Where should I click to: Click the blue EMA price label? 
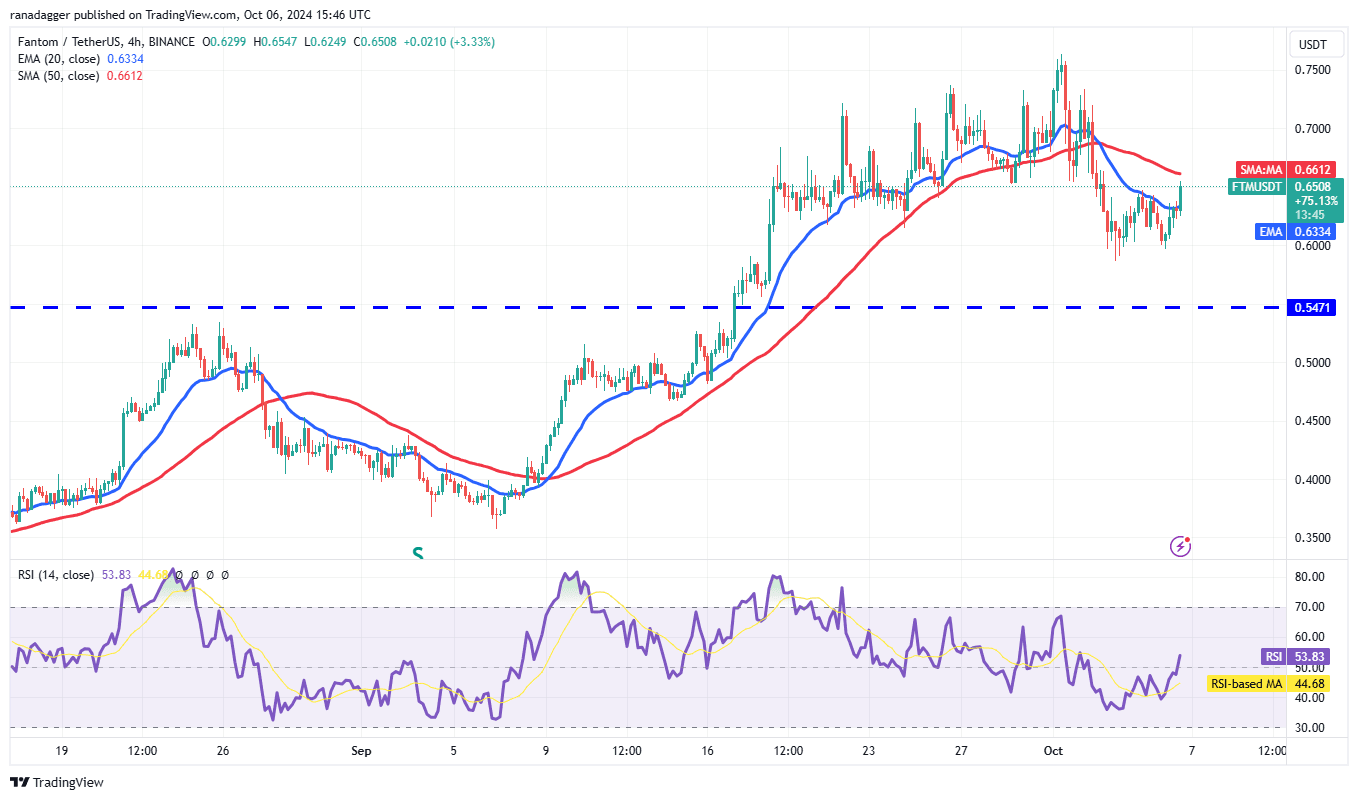click(x=1270, y=231)
